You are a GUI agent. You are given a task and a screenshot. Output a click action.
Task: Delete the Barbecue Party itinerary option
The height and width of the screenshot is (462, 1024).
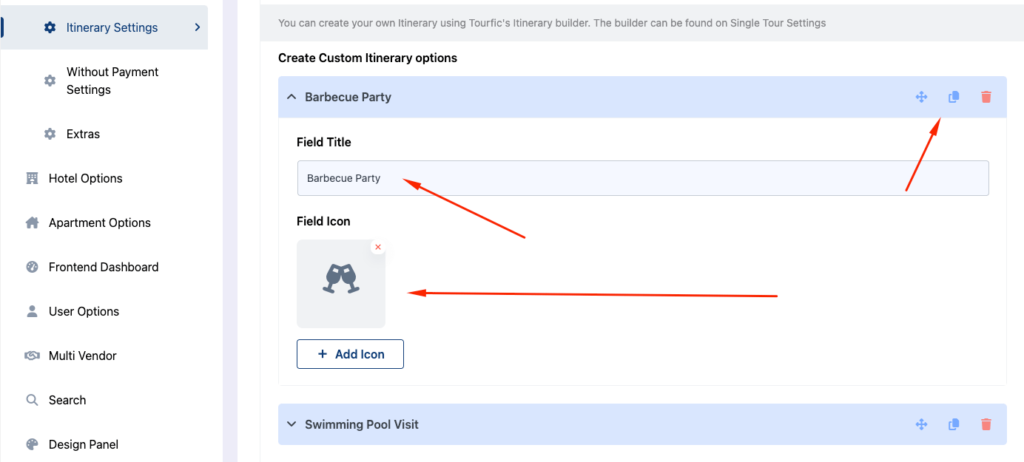coord(986,97)
